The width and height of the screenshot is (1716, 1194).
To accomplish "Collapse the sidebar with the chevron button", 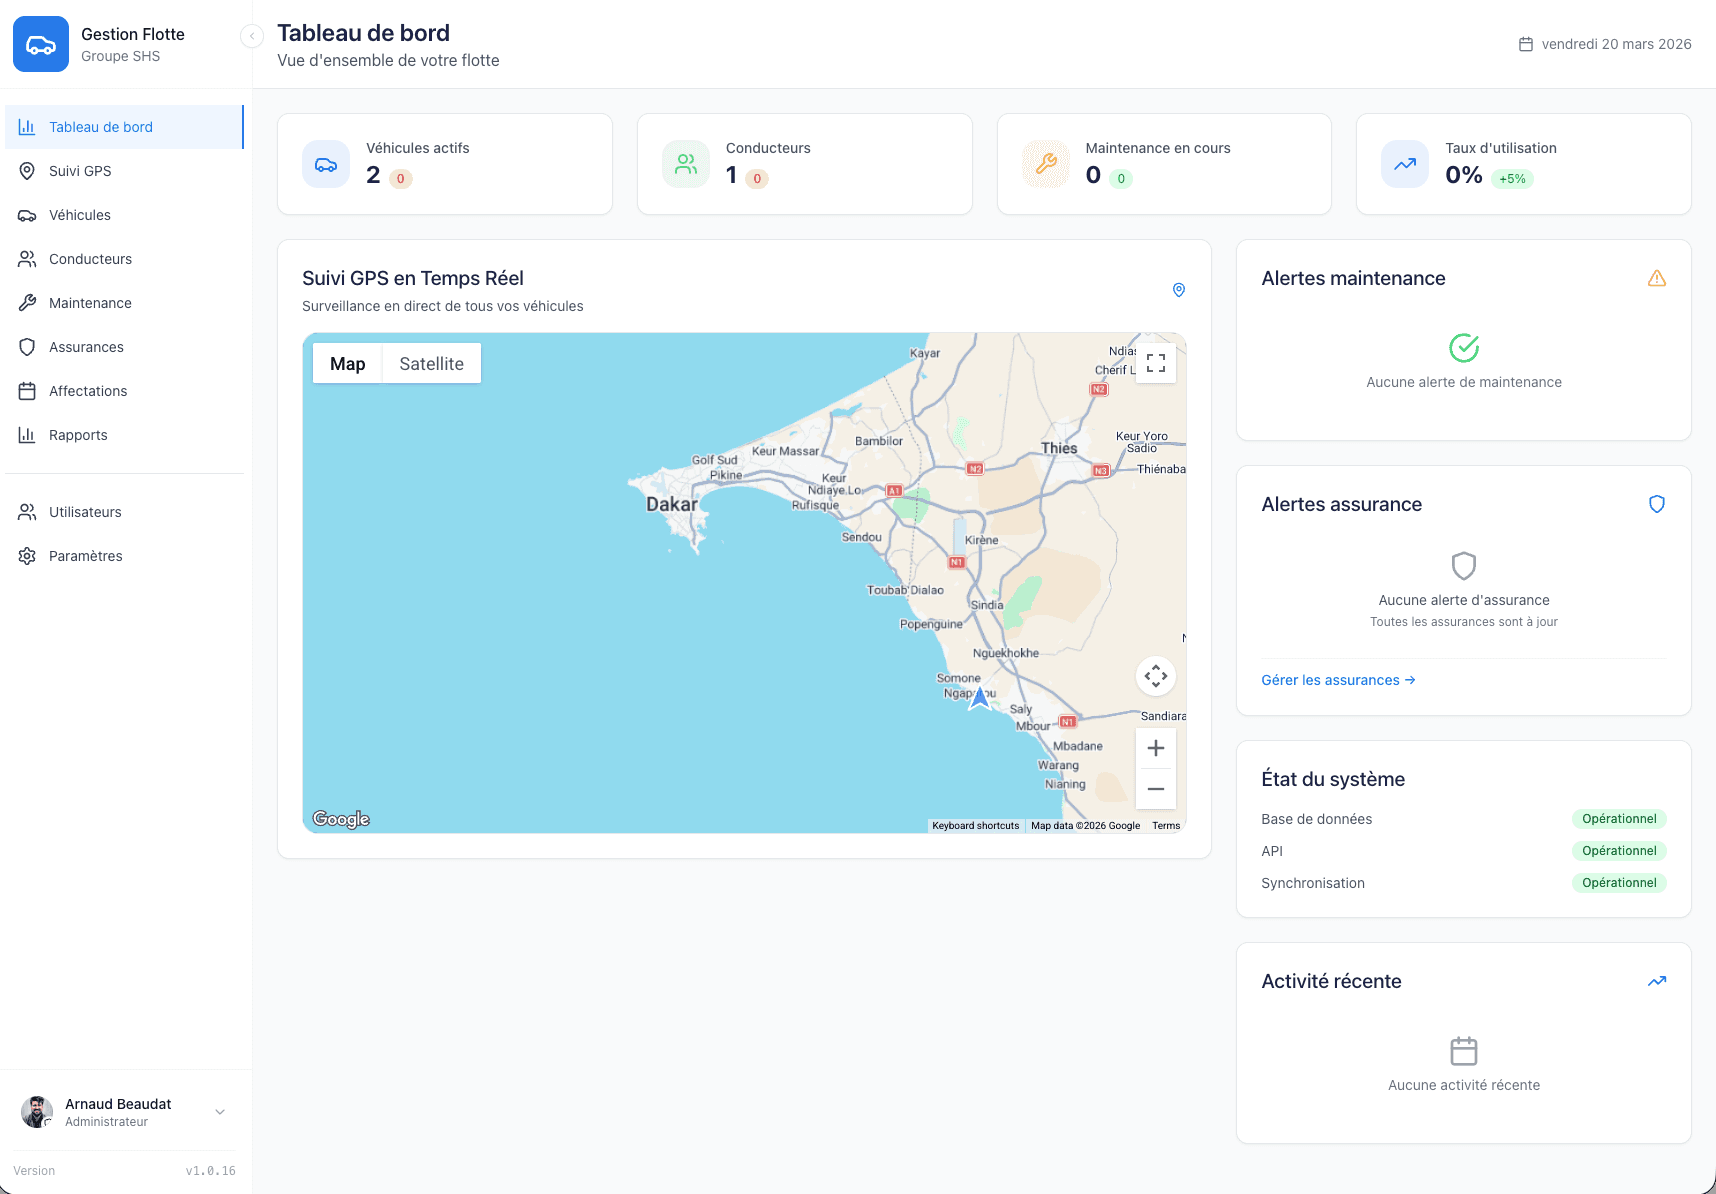I will [251, 36].
